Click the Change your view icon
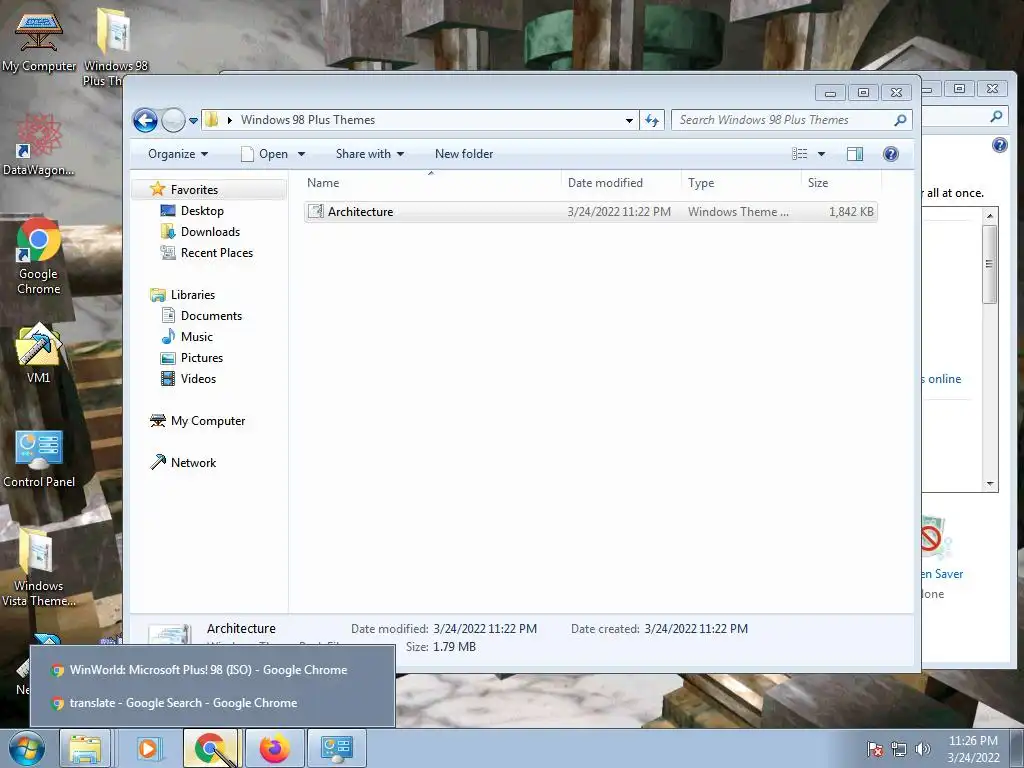1024x768 pixels. (799, 154)
